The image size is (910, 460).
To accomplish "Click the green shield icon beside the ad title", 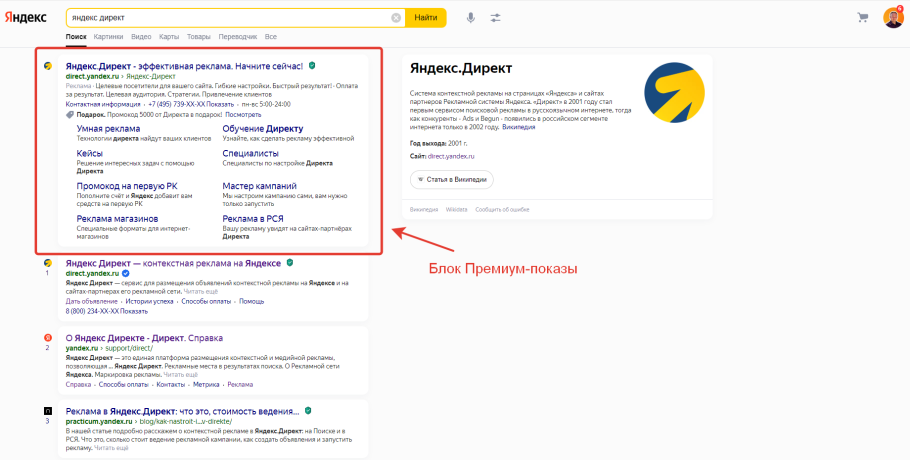I will (x=313, y=66).
